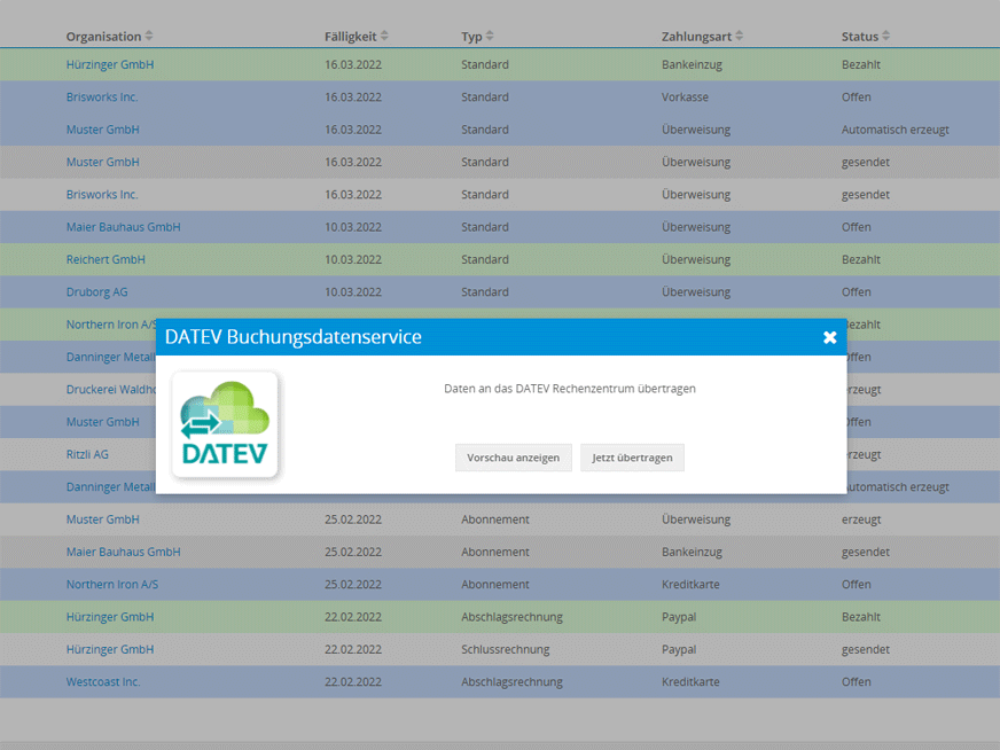Viewport: 1000px width, 750px height.
Task: Sort by Zahlungsart column arrows
Action: [x=739, y=37]
